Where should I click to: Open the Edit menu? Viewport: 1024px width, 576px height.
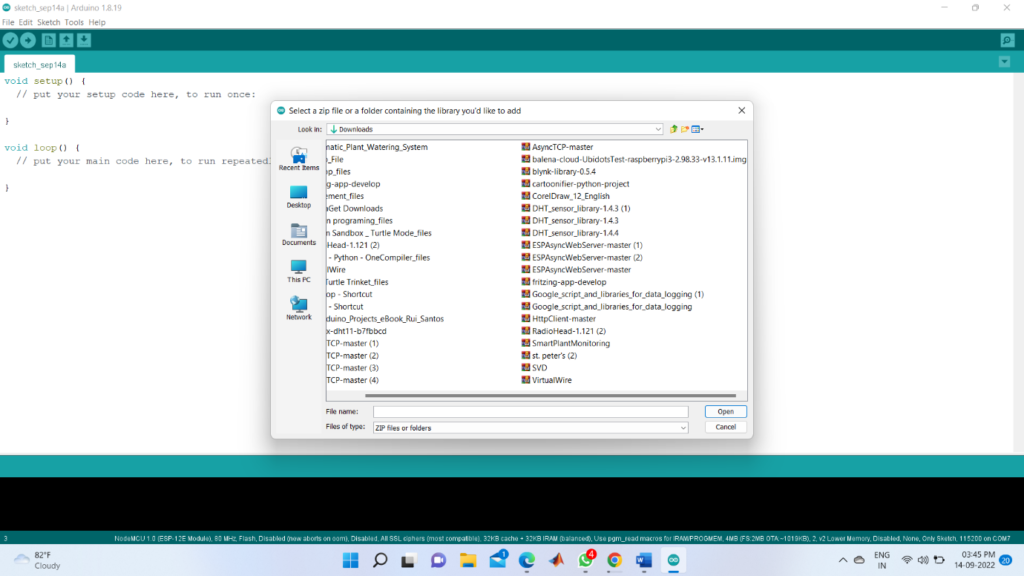[x=25, y=22]
